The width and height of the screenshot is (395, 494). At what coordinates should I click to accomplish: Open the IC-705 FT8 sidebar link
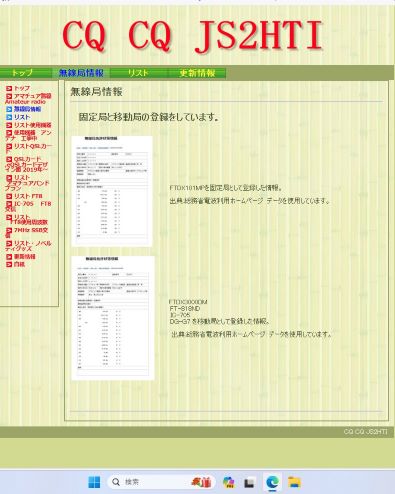[28, 206]
